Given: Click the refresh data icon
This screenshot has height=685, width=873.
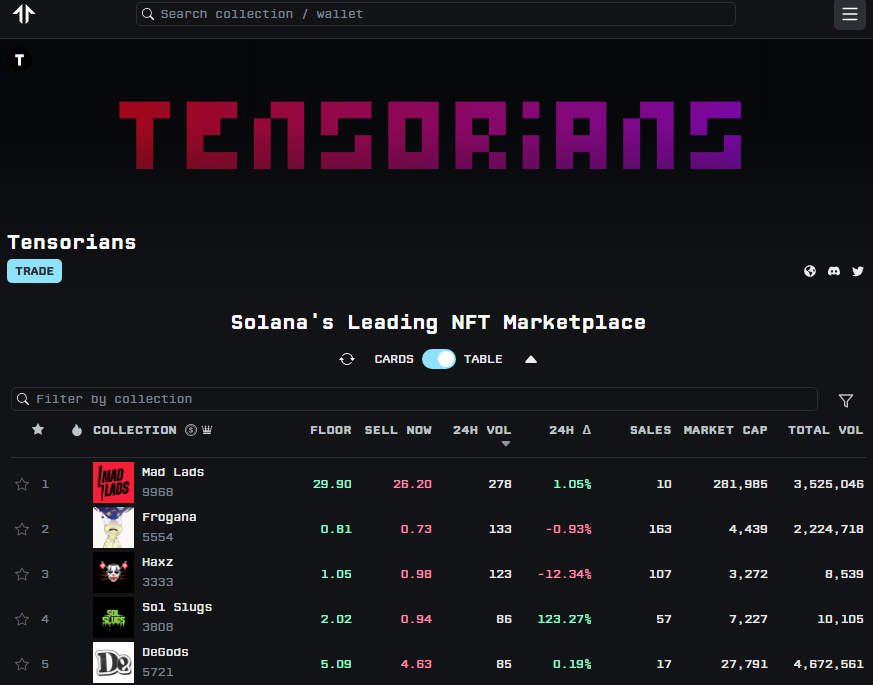Looking at the screenshot, I should (x=347, y=359).
